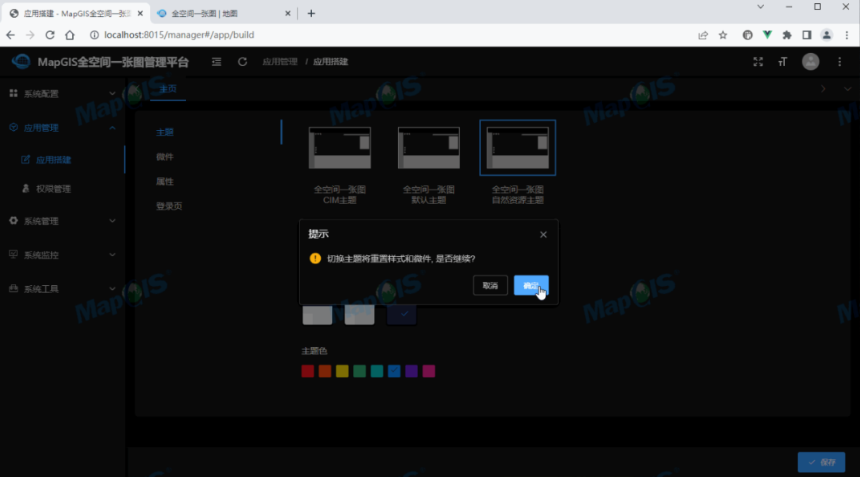Select the 主页 page tab

[x=168, y=89]
